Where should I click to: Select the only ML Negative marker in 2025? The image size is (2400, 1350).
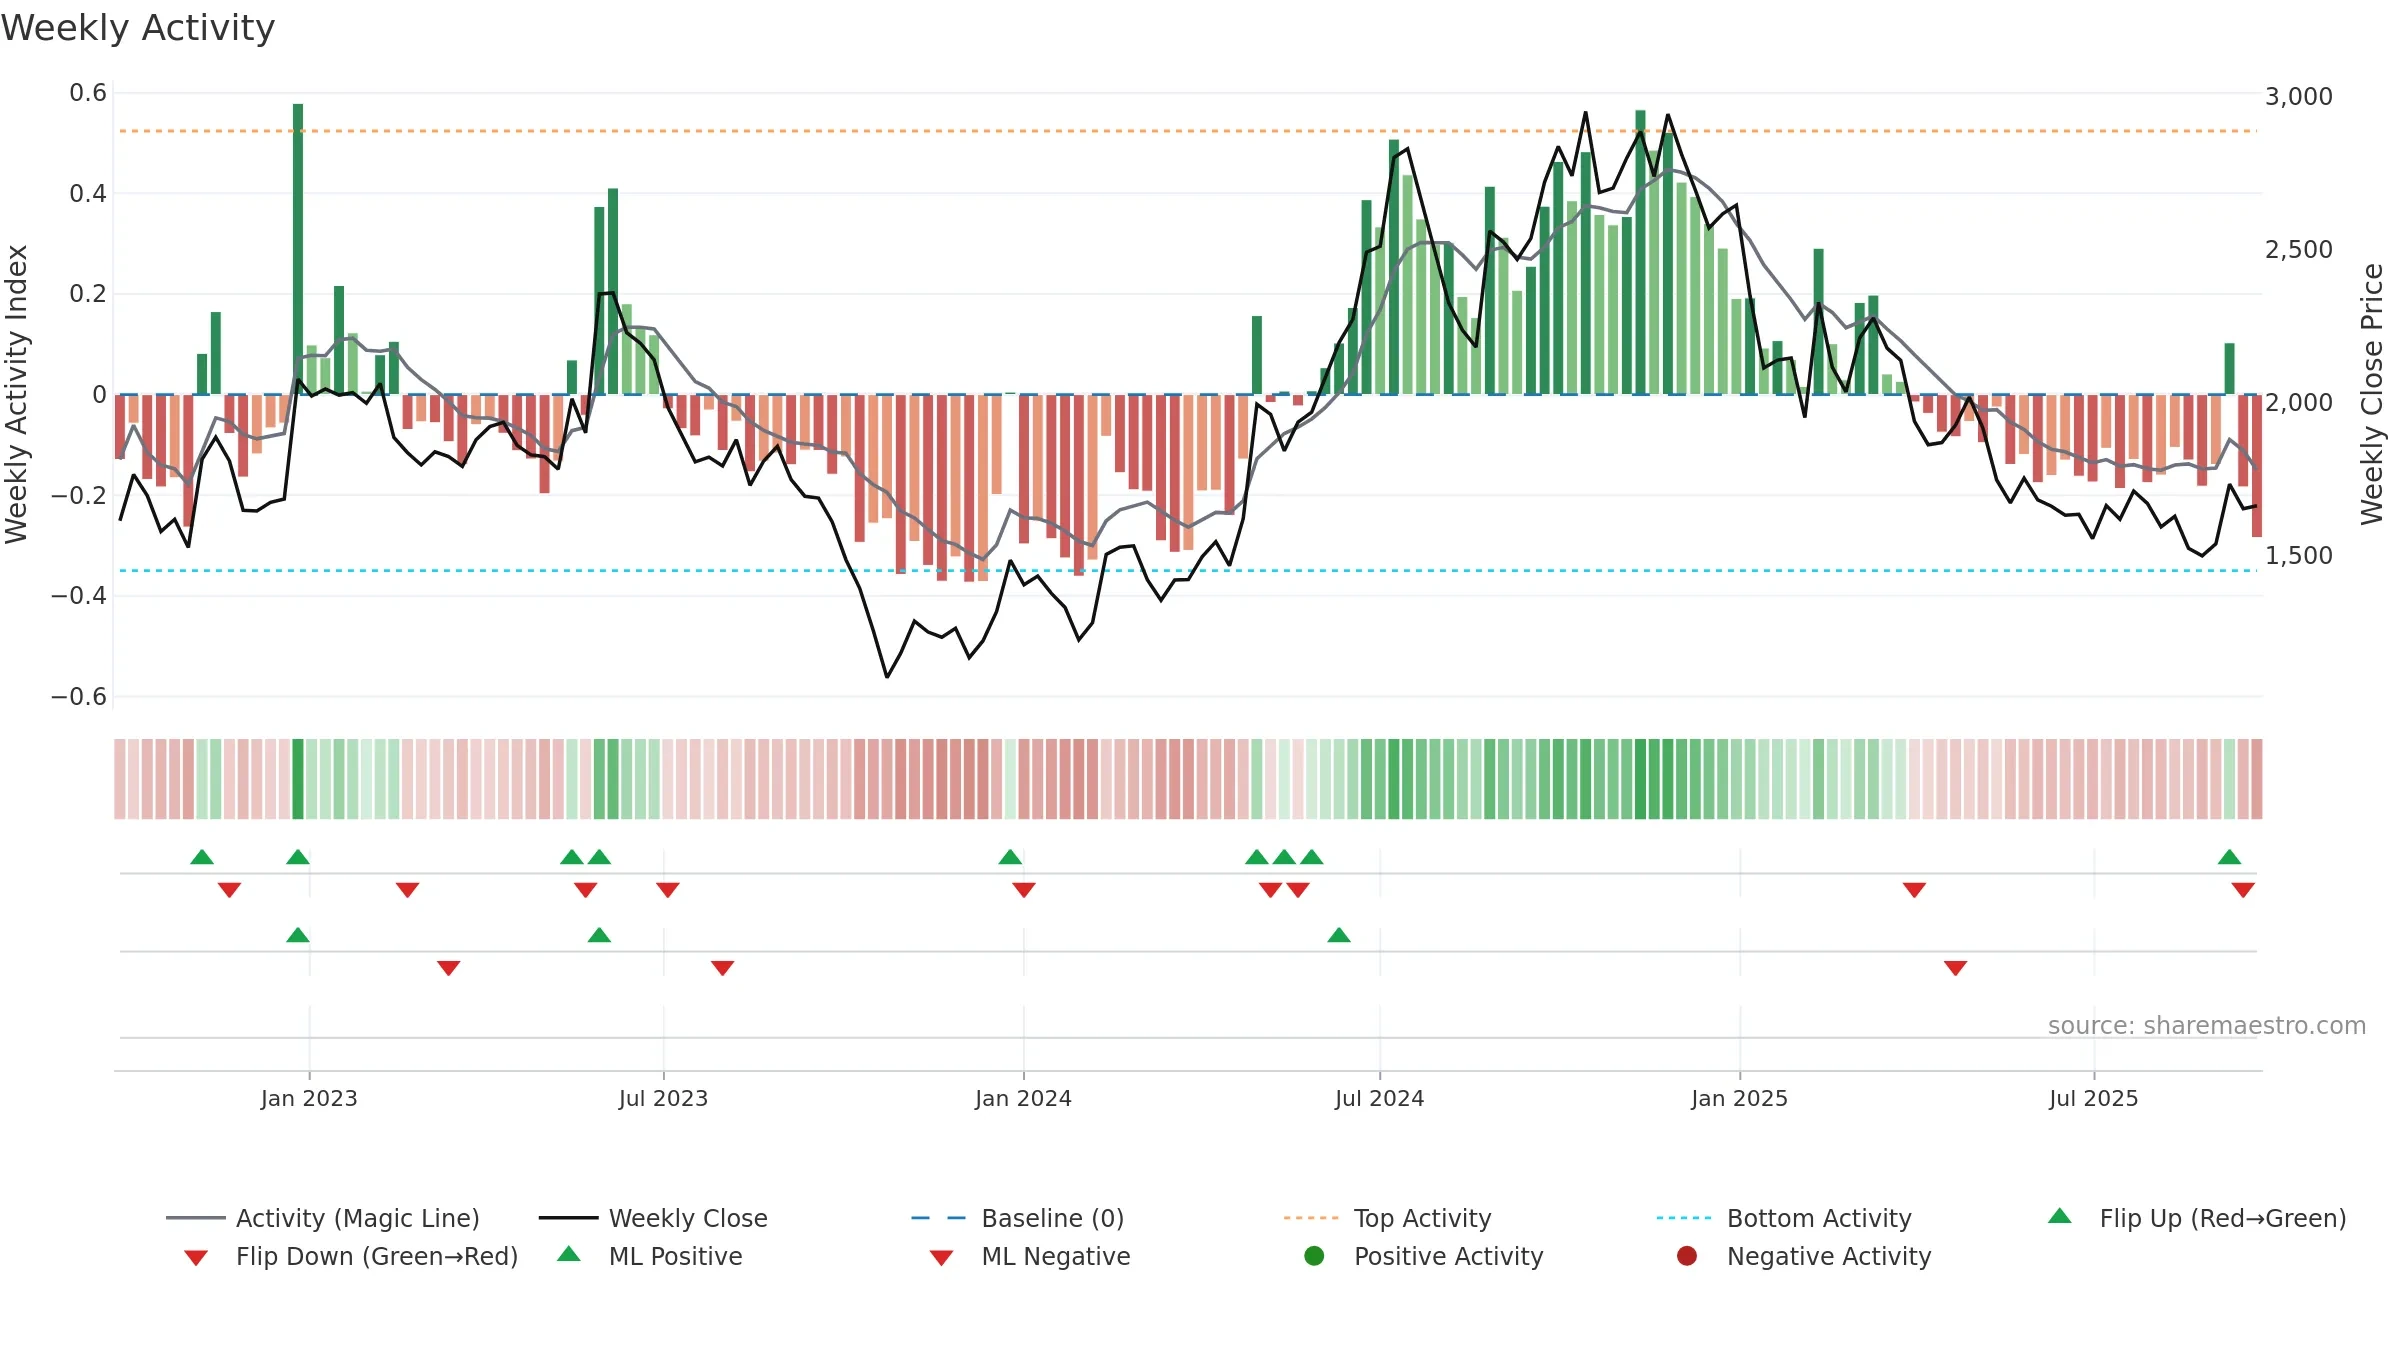[1956, 968]
